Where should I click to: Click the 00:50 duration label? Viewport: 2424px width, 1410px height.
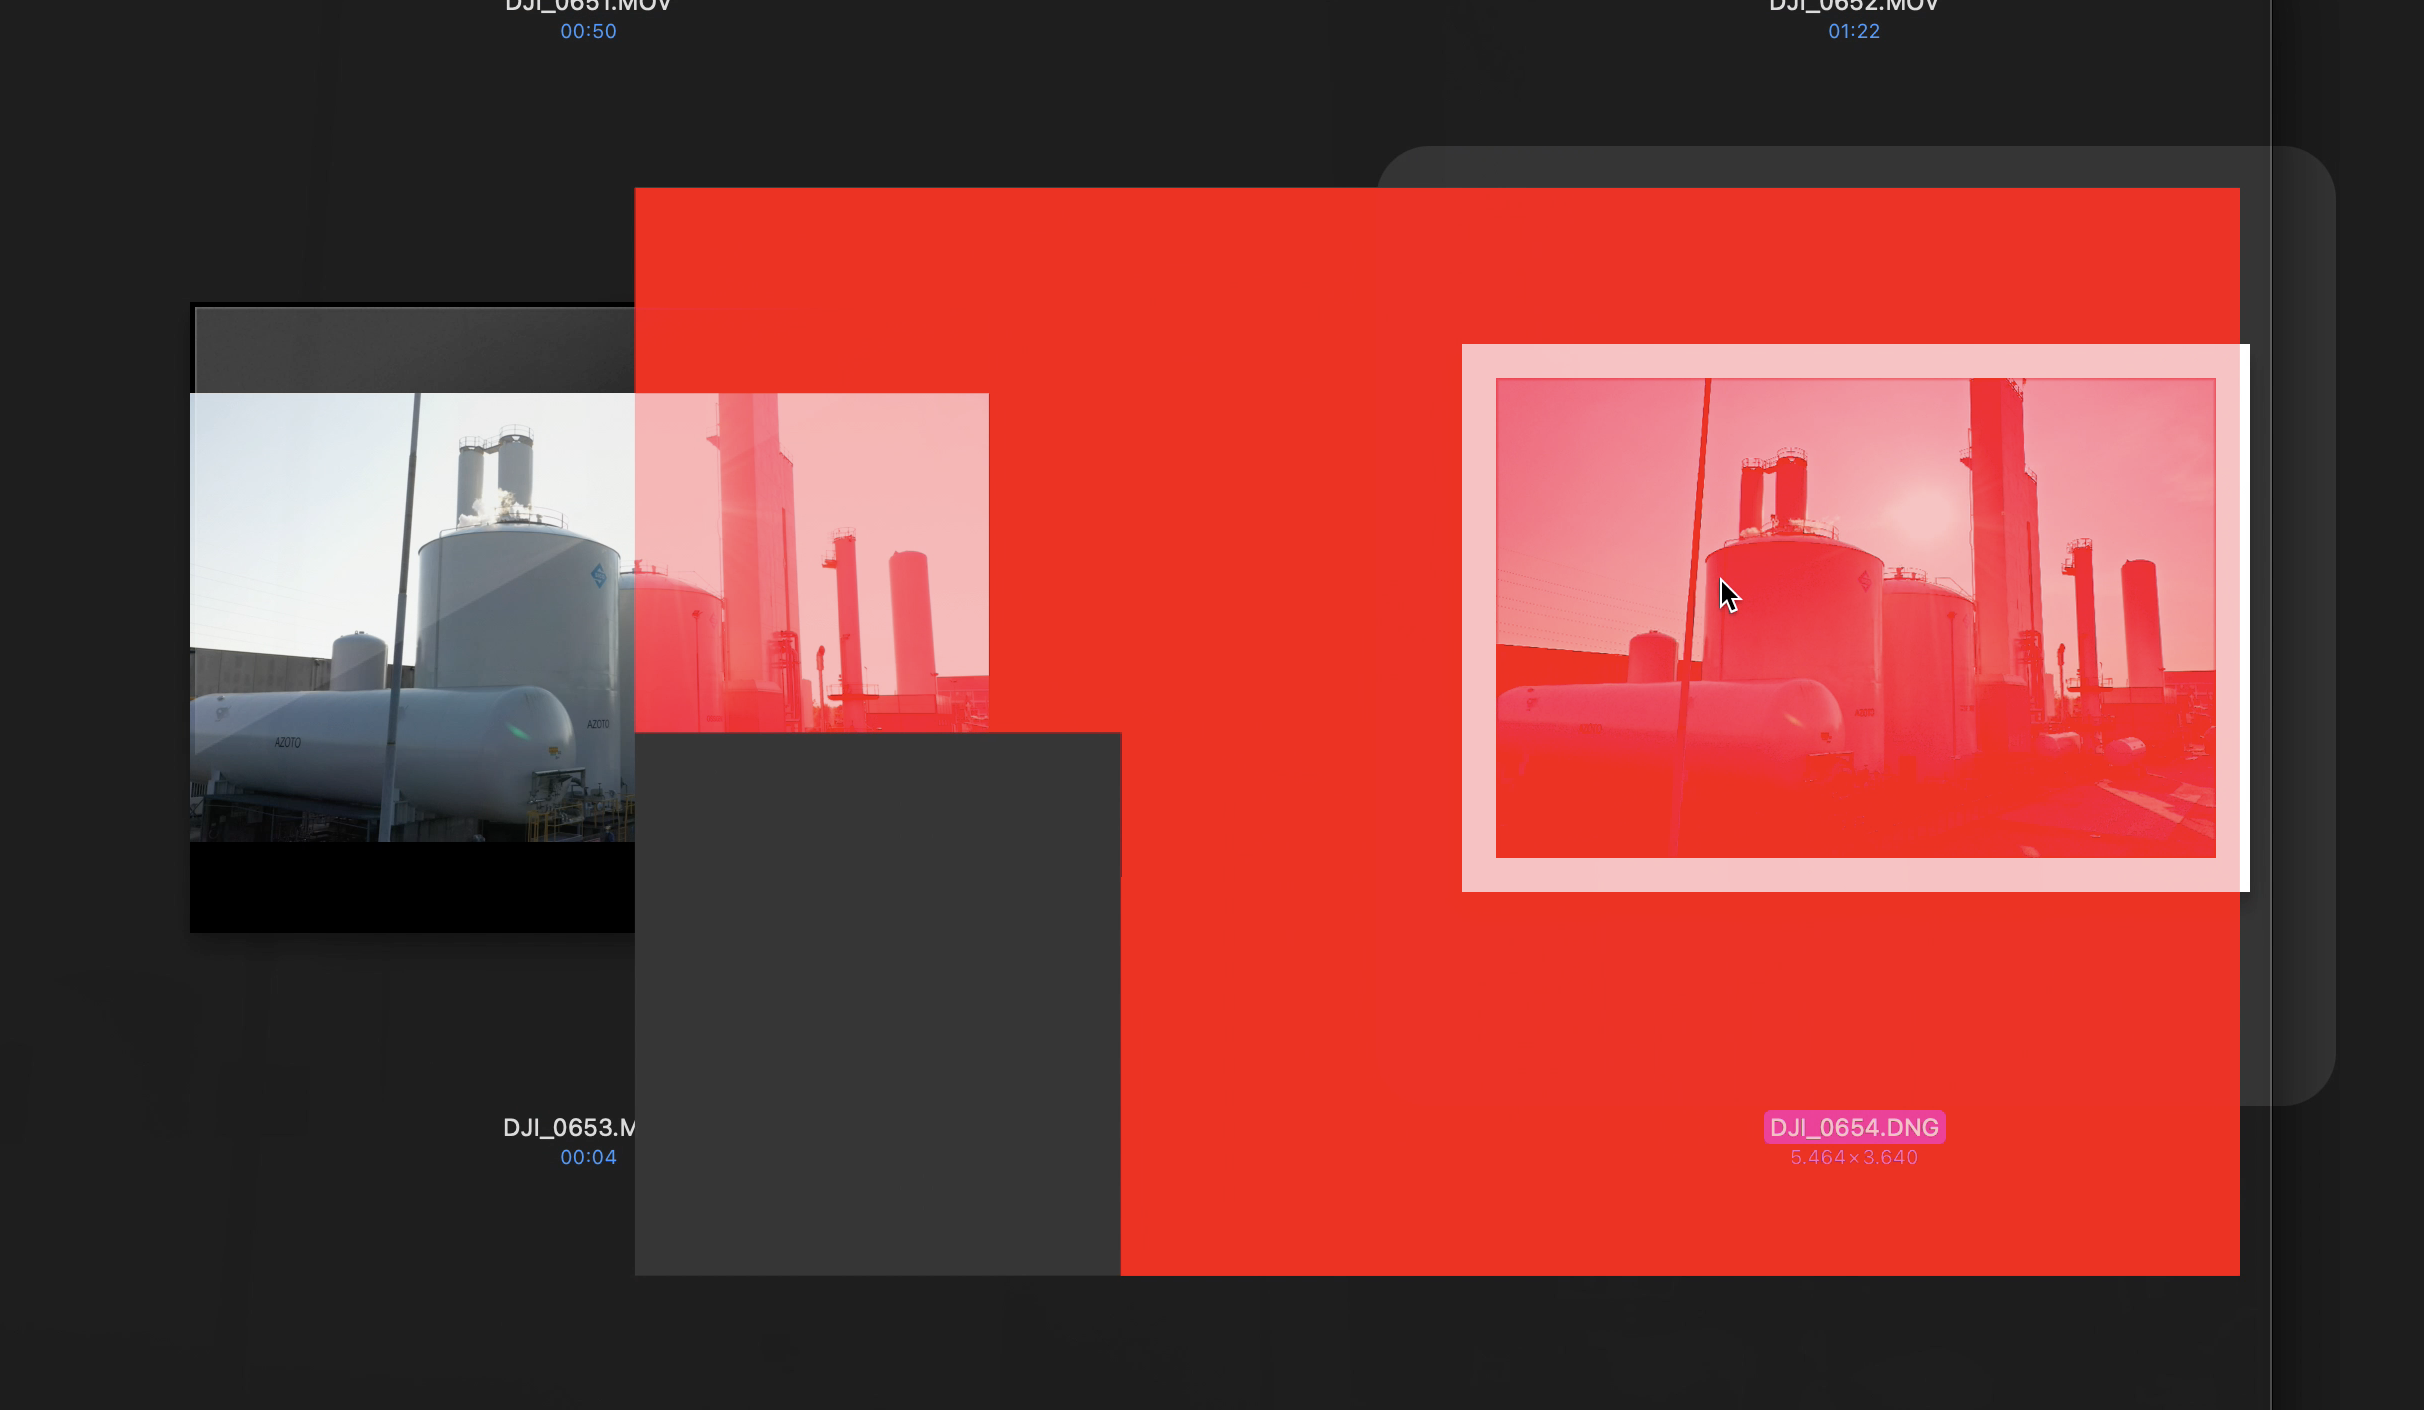click(588, 32)
